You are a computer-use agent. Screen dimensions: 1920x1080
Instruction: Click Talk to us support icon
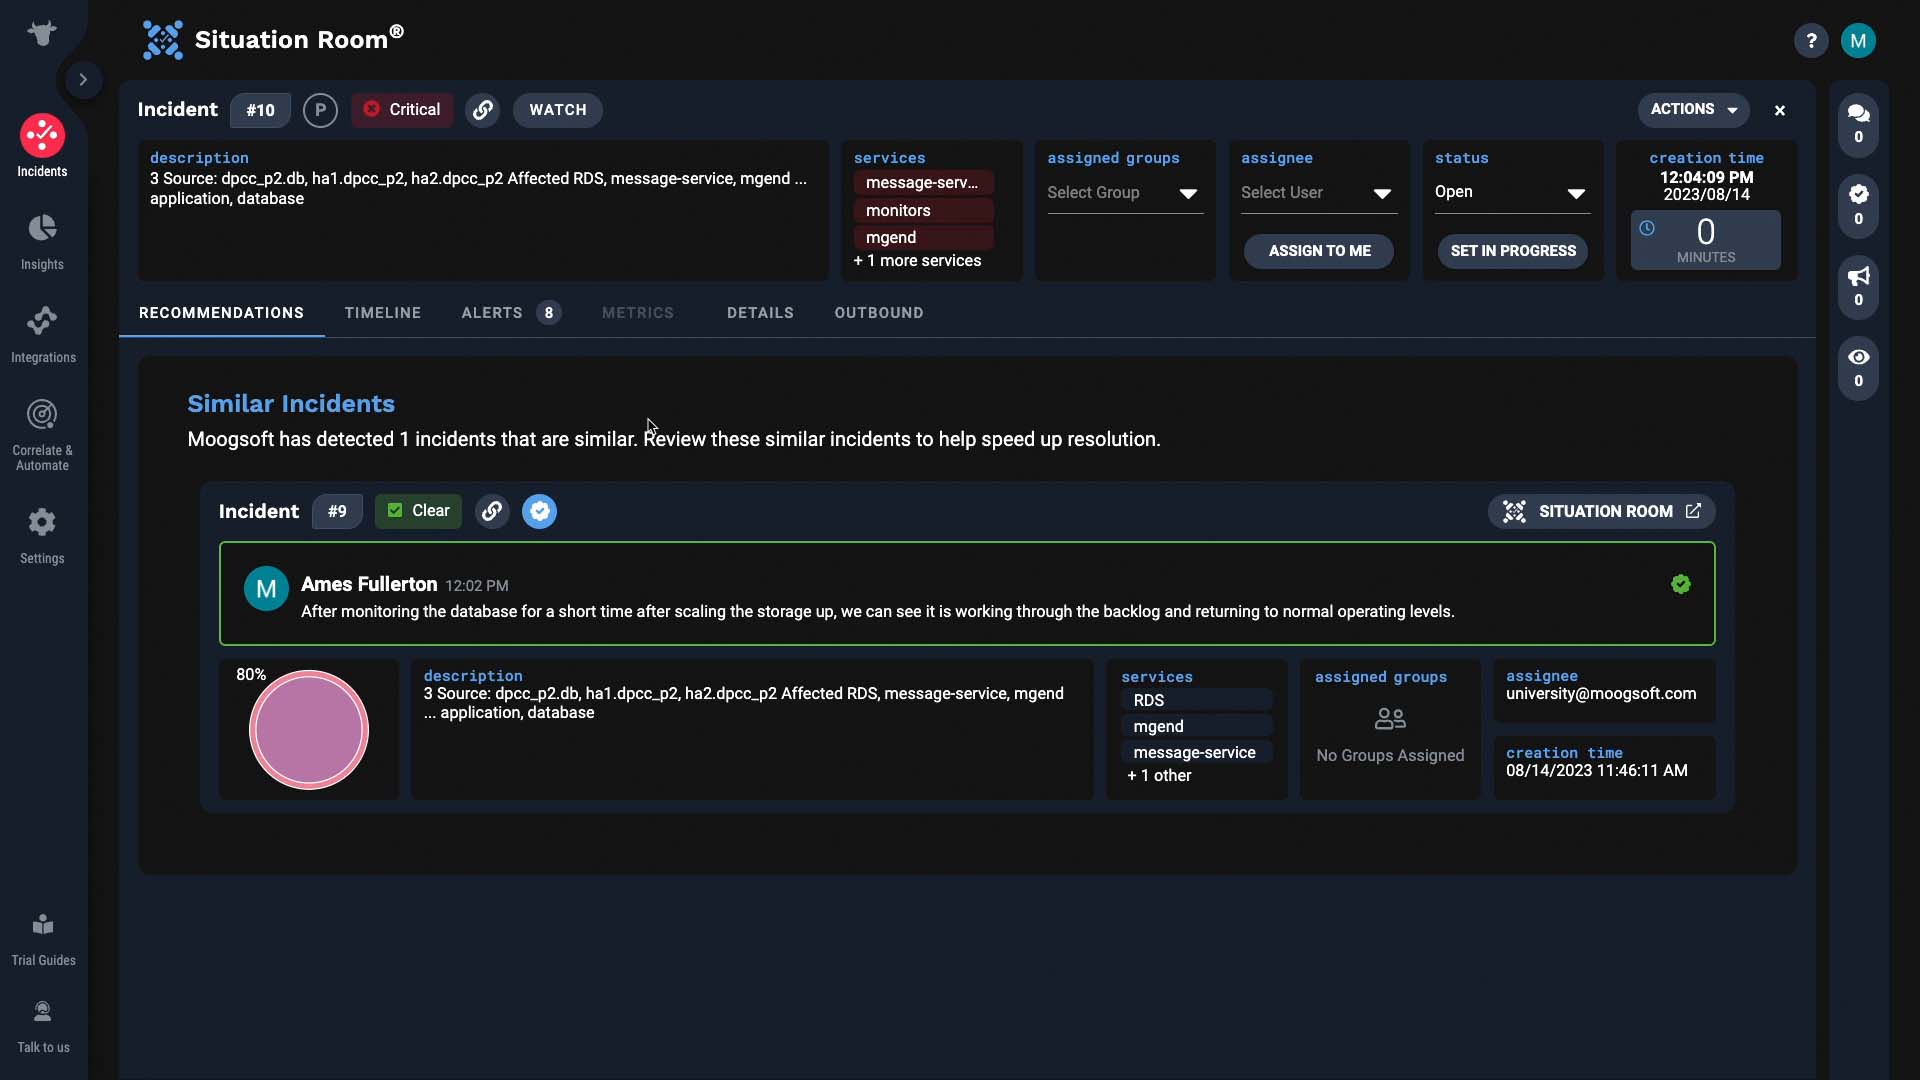(x=43, y=1027)
